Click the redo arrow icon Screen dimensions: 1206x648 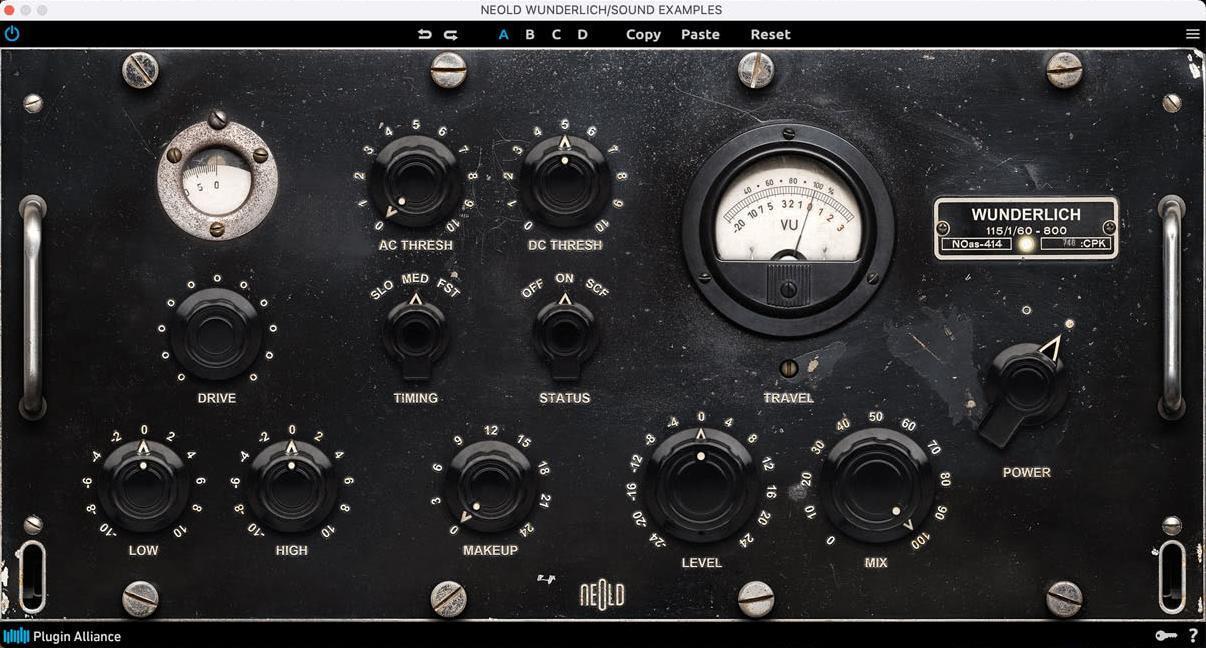[451, 34]
